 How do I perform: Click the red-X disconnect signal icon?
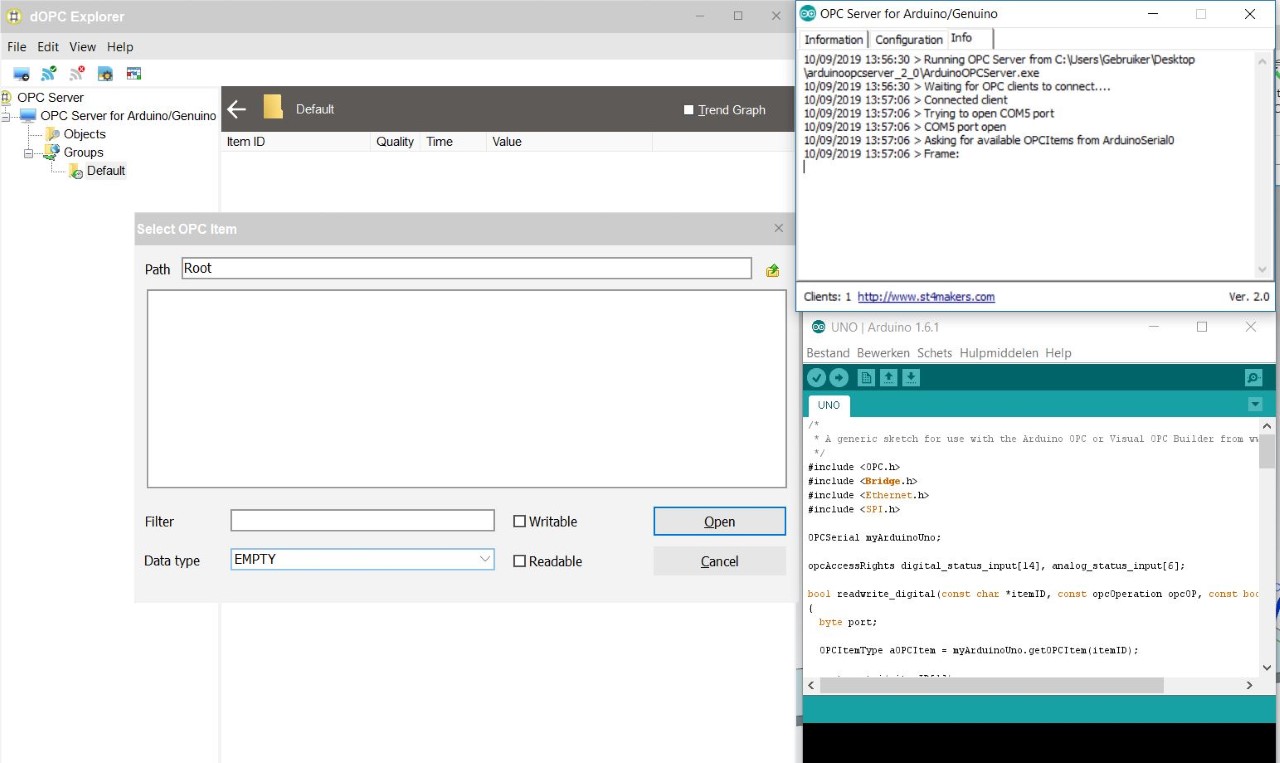77,74
